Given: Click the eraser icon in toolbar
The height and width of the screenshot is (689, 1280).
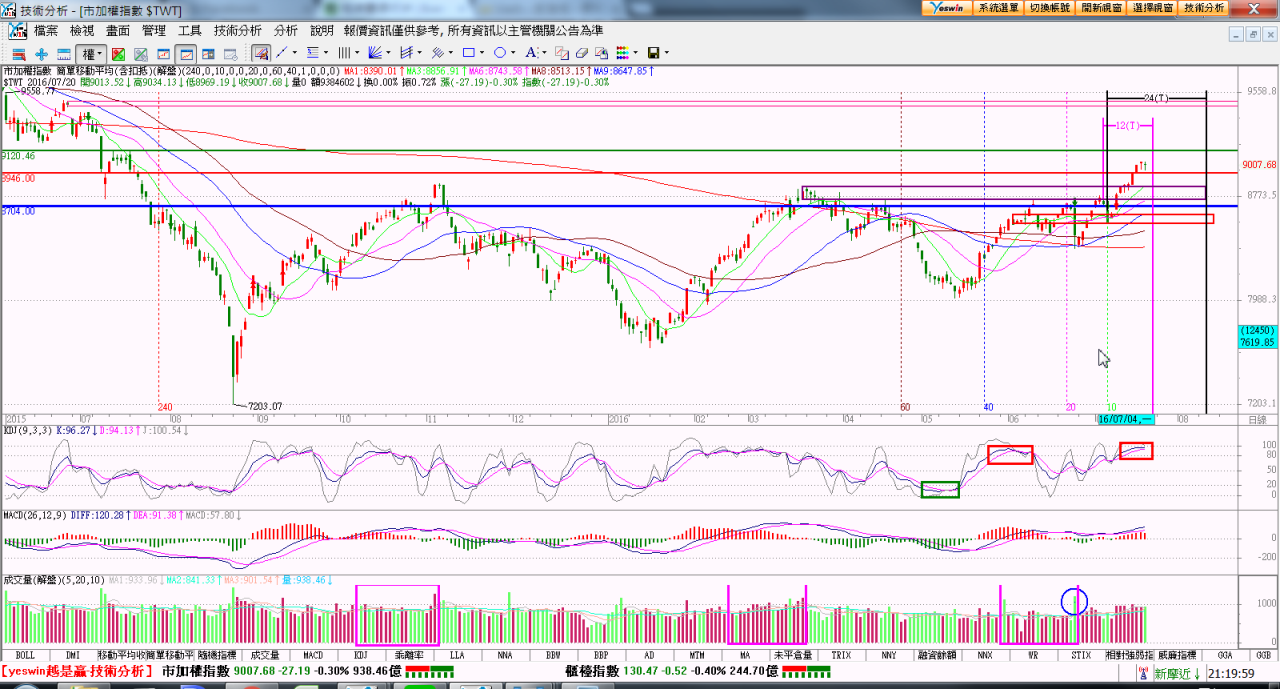Looking at the screenshot, I should pyautogui.click(x=581, y=53).
